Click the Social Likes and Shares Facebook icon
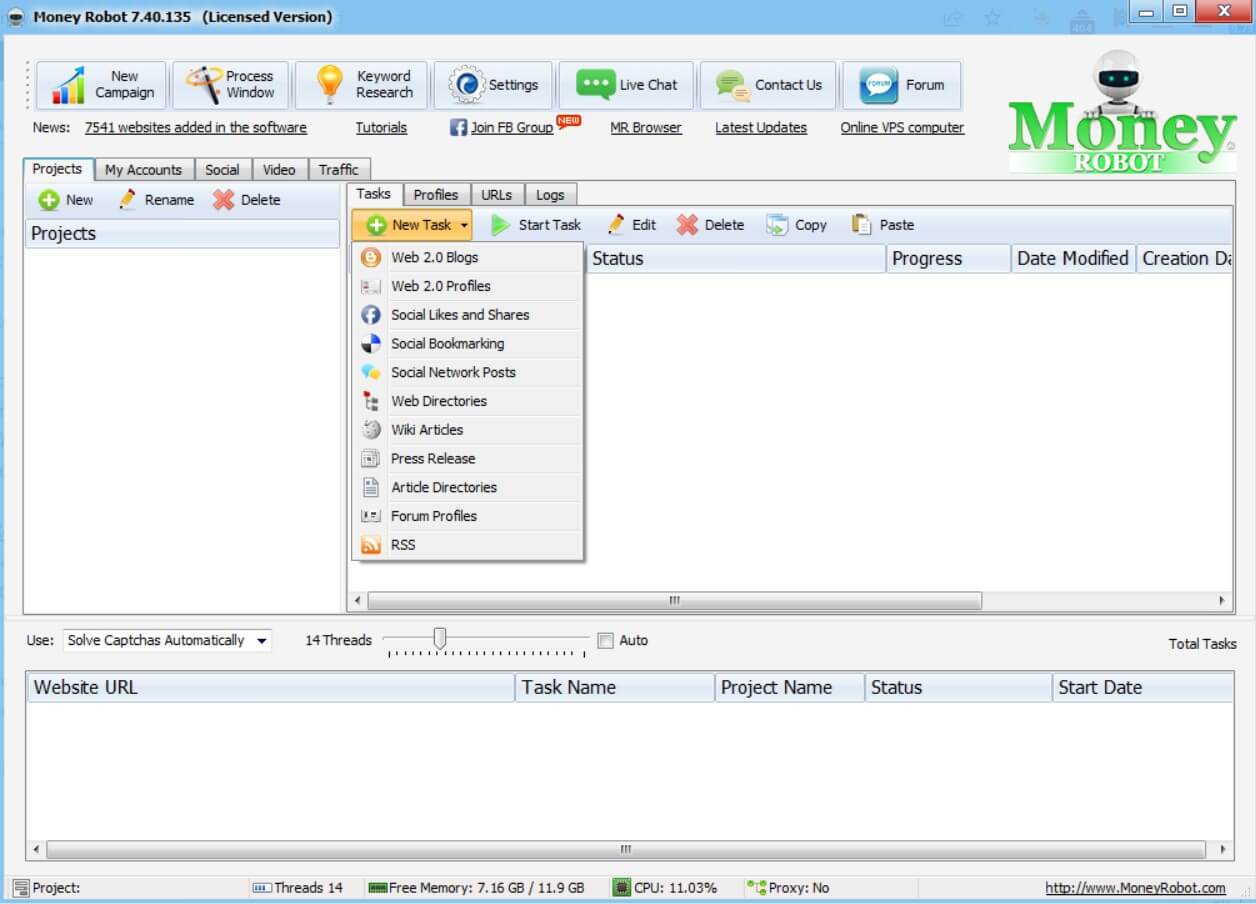 click(371, 315)
